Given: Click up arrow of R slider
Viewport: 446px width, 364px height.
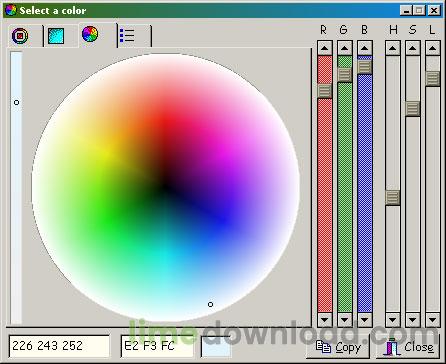Looking at the screenshot, I should [x=325, y=48].
